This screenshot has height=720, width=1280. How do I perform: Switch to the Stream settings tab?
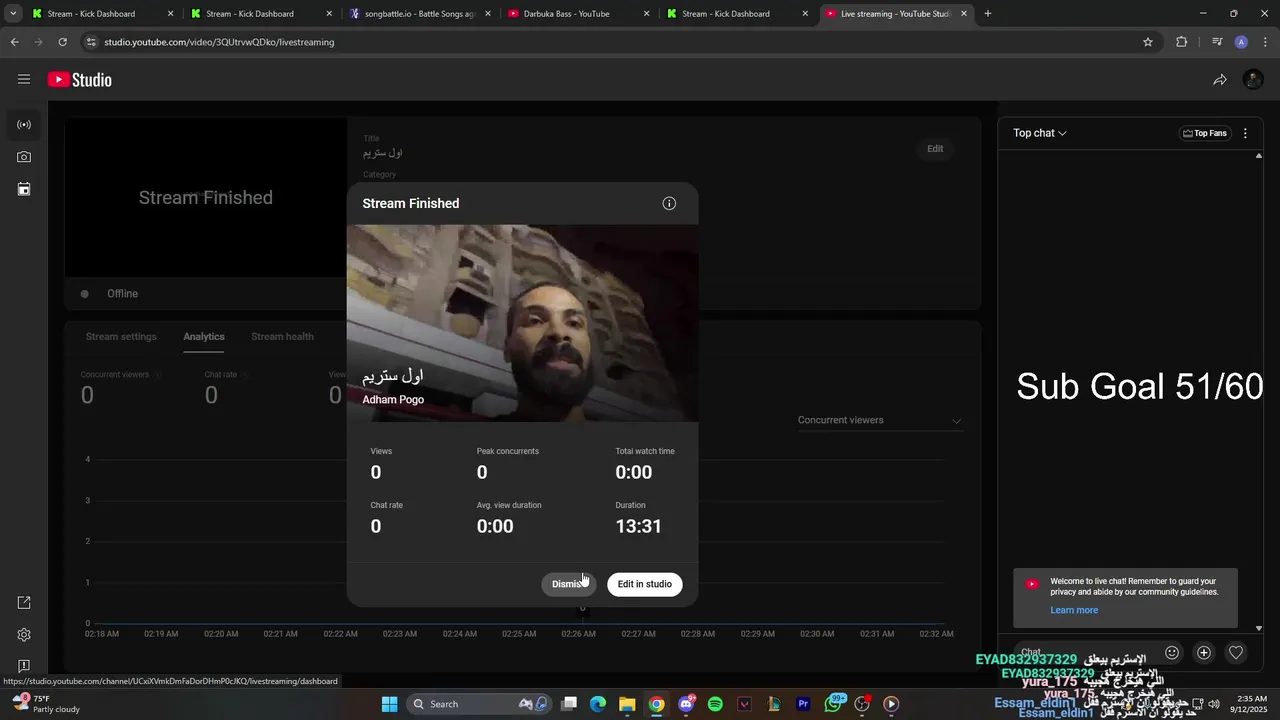[121, 337]
